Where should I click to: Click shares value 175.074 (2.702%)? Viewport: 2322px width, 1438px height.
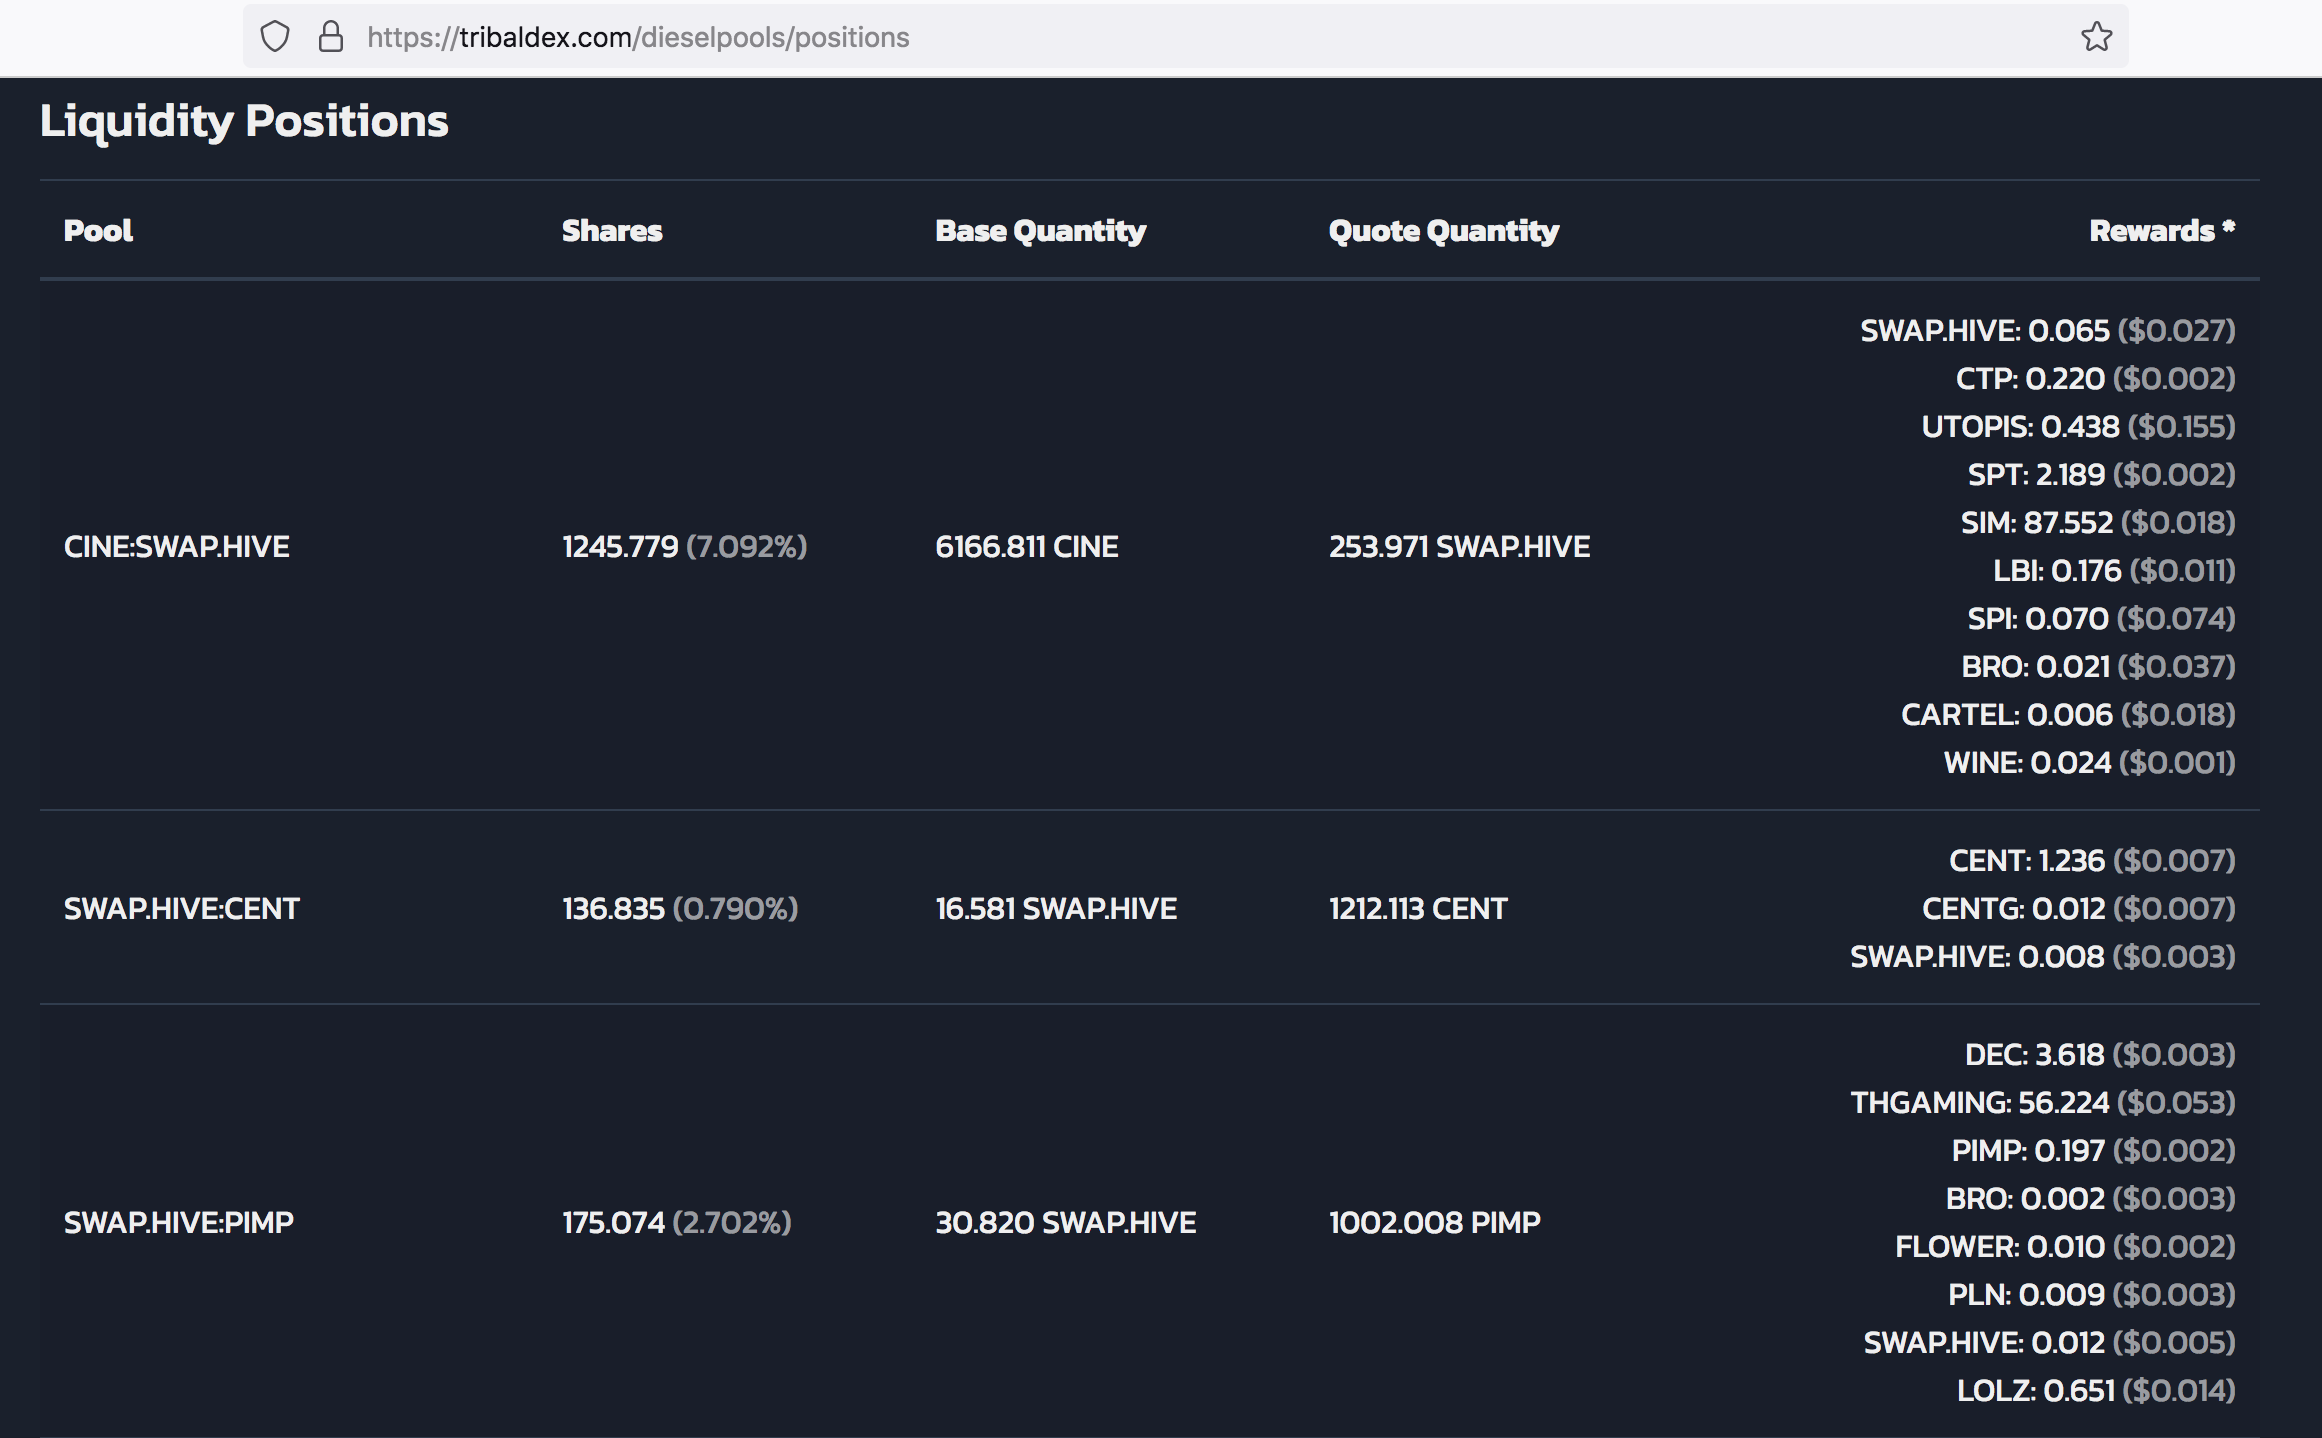click(677, 1223)
